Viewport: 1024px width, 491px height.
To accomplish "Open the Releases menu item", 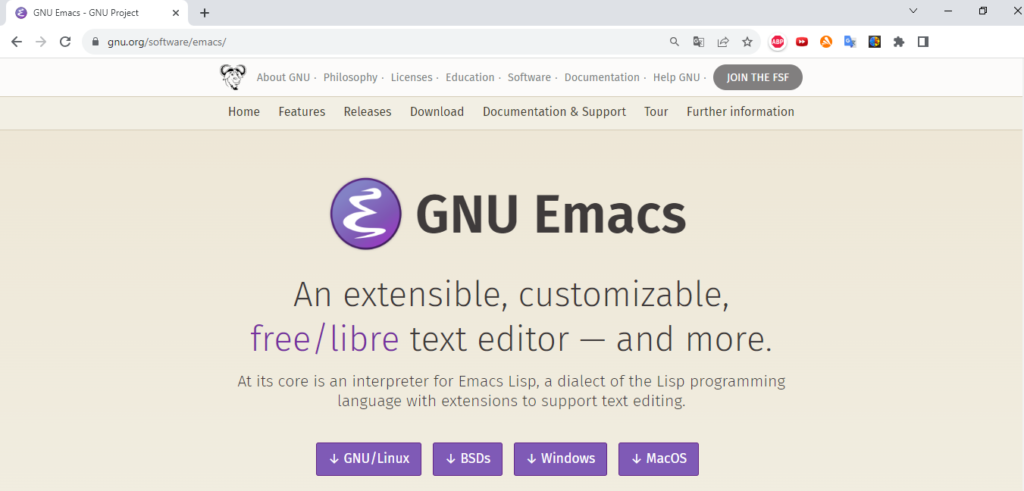I will click(368, 112).
